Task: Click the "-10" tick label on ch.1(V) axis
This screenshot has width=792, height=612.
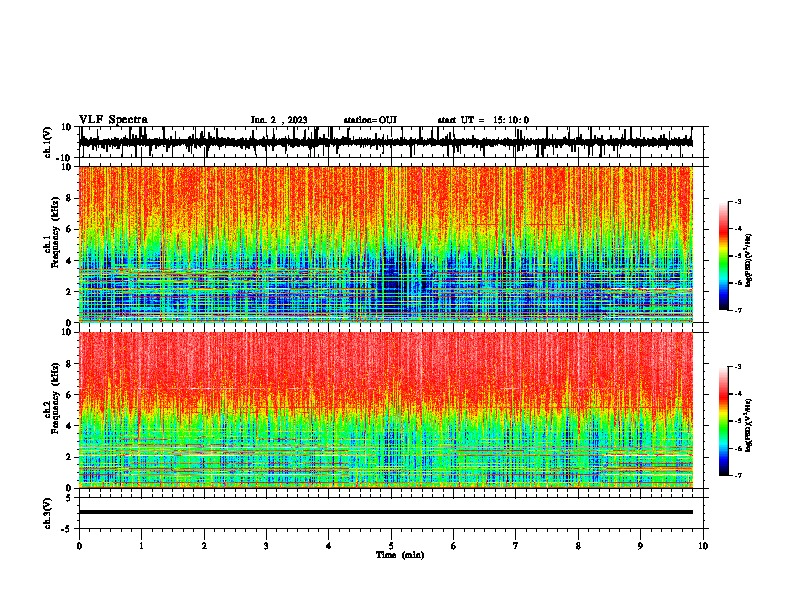Action: point(65,158)
